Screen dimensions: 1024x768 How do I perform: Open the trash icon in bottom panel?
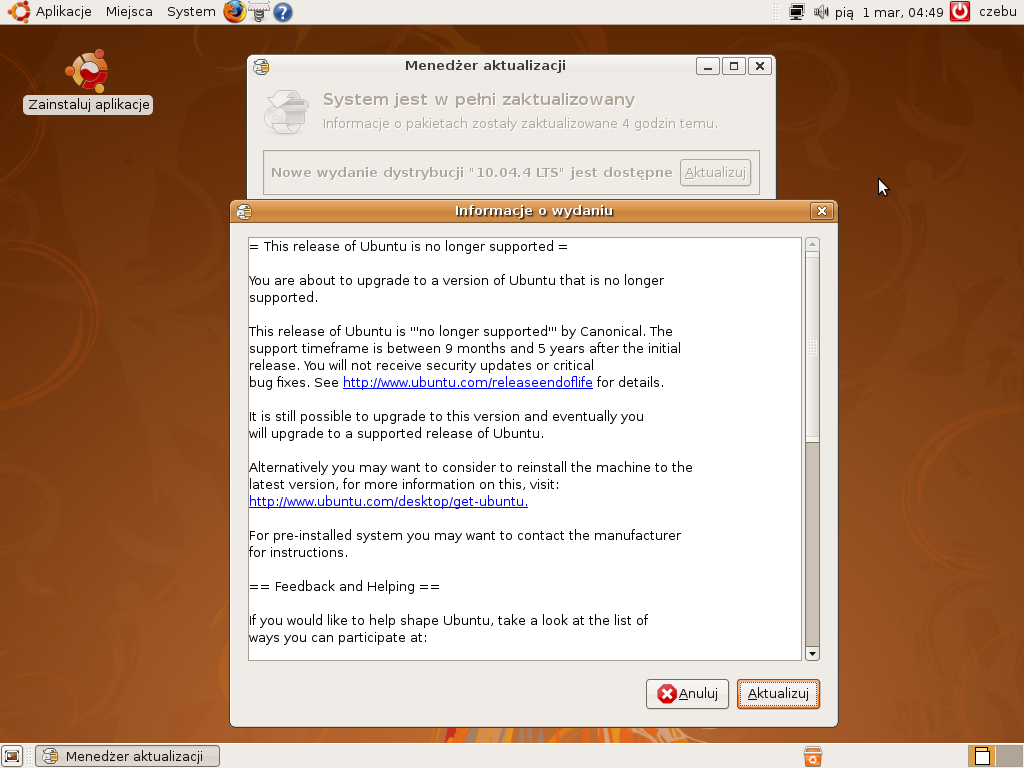[812, 756]
